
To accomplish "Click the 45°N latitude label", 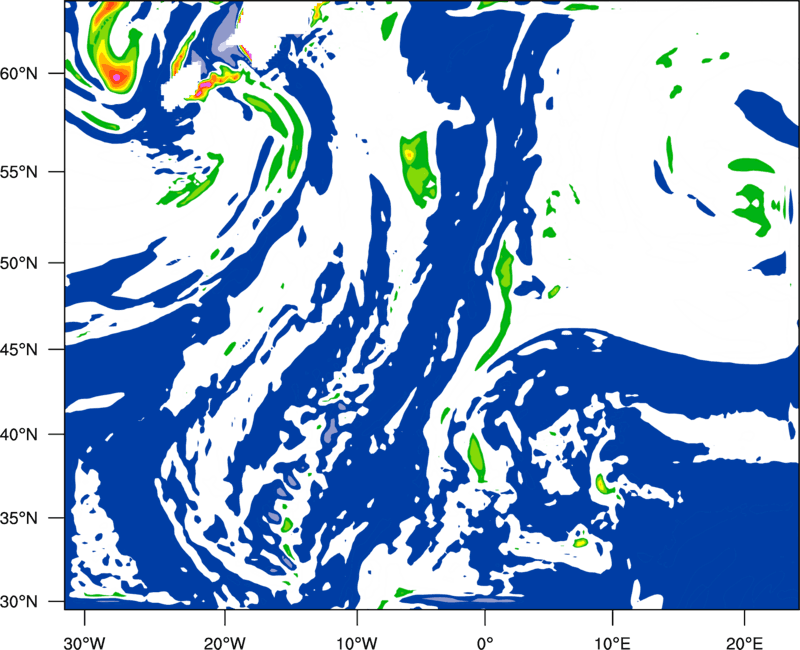I will [19, 350].
